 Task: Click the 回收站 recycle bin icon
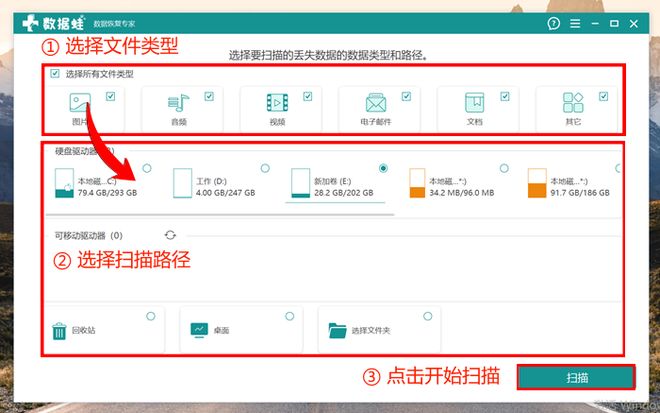59,331
